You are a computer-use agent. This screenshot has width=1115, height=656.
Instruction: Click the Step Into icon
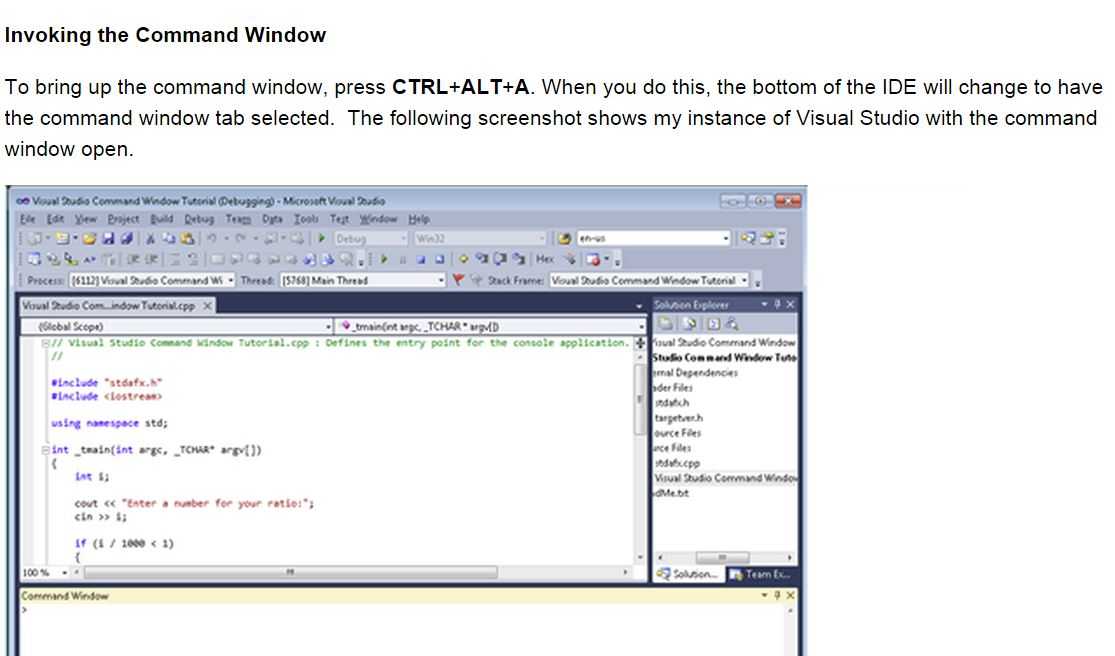[x=482, y=258]
